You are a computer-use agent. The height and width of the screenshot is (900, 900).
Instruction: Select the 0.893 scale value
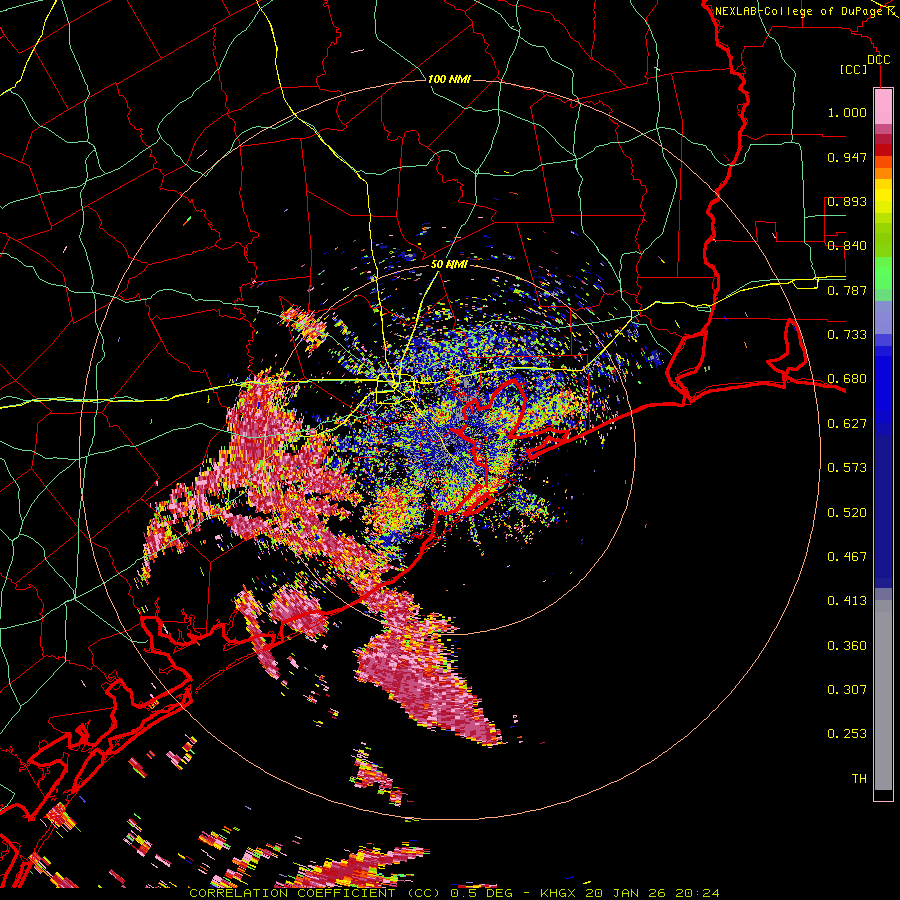(847, 201)
